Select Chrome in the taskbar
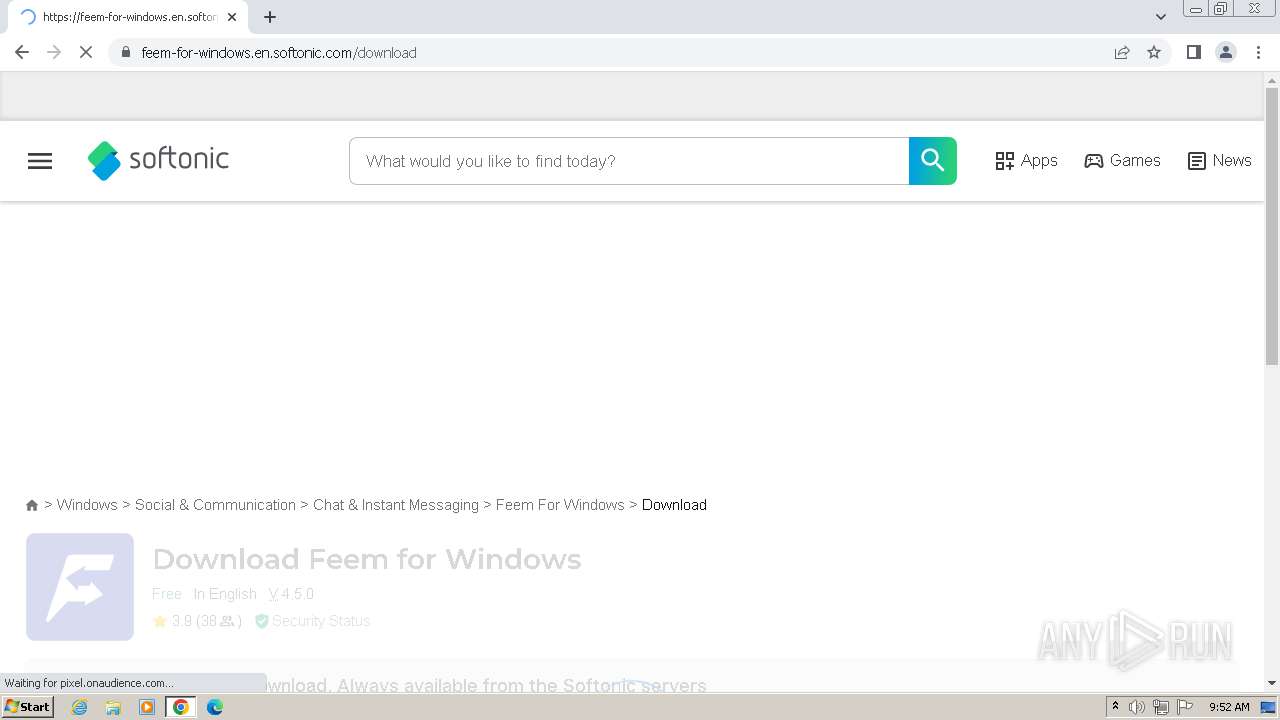 click(181, 707)
